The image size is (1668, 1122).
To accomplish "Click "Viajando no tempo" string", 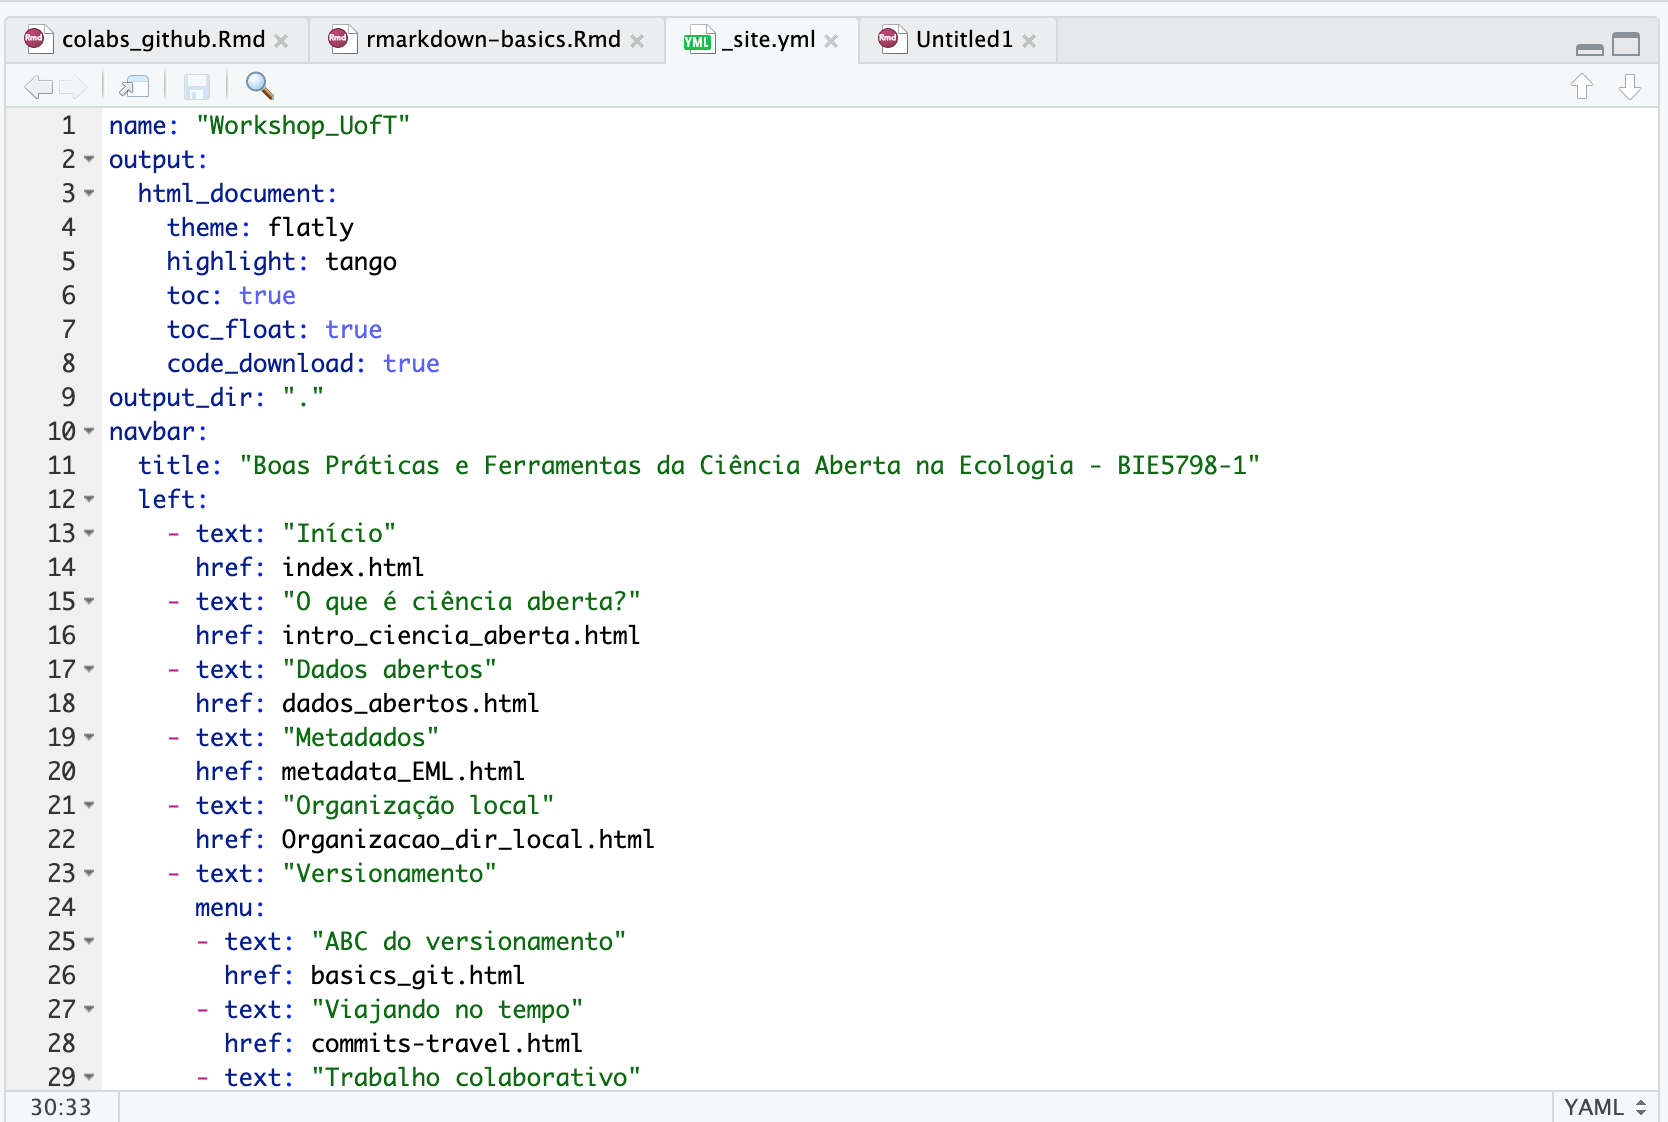I will [x=447, y=1010].
